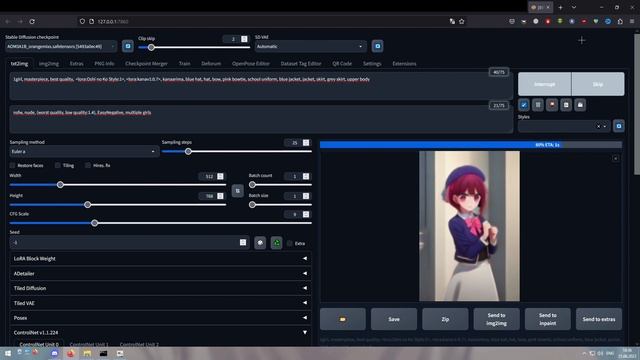
Task: Open the black terminal icon on the taskbar
Action: tap(103, 353)
